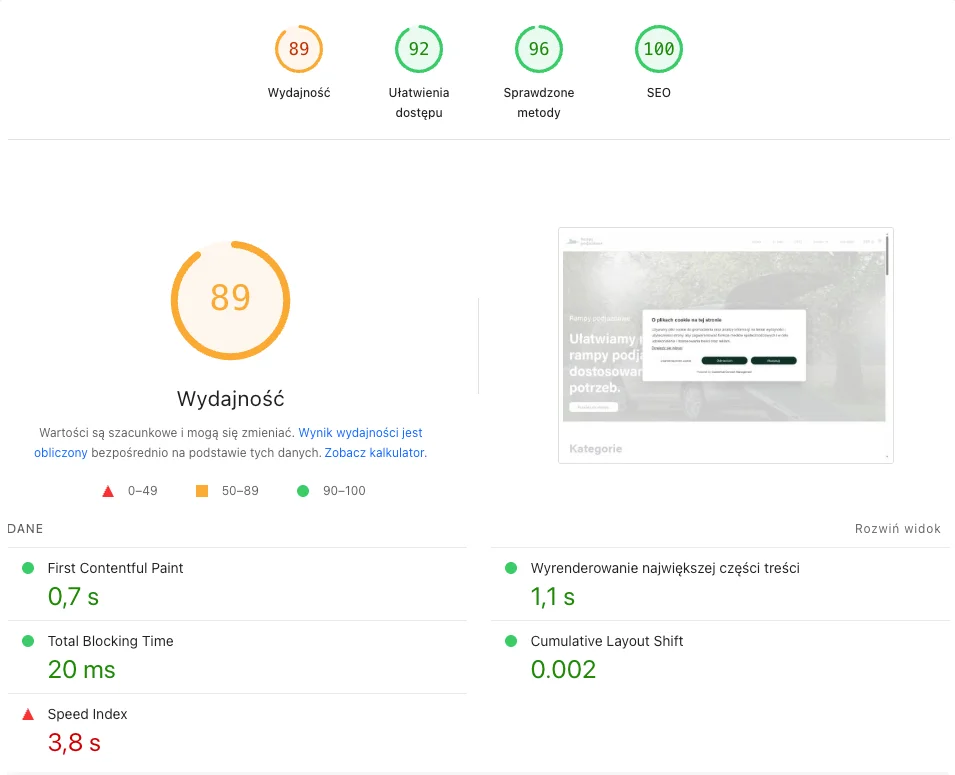Click the Cumulative Layout Shift value 0.002
Viewport: 955px width, 775px height.
[x=563, y=670]
